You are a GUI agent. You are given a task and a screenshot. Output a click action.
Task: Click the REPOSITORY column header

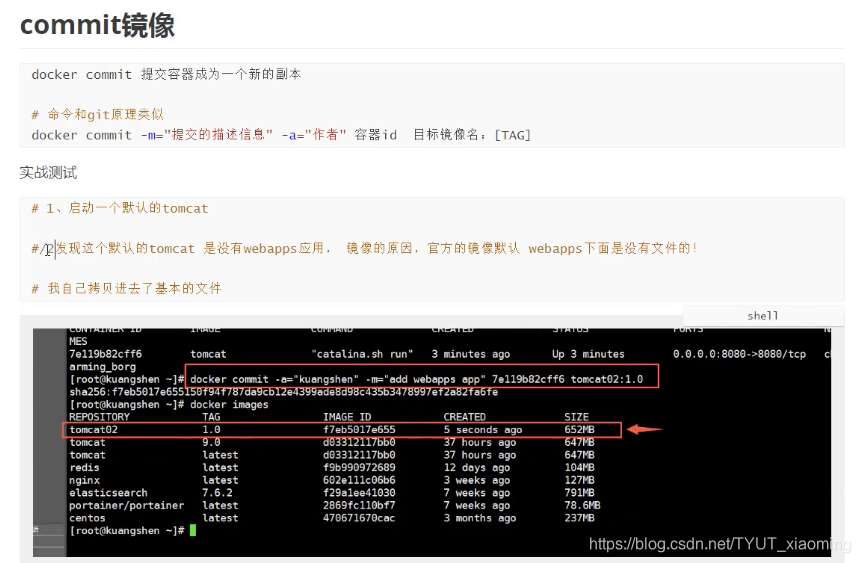coord(99,417)
